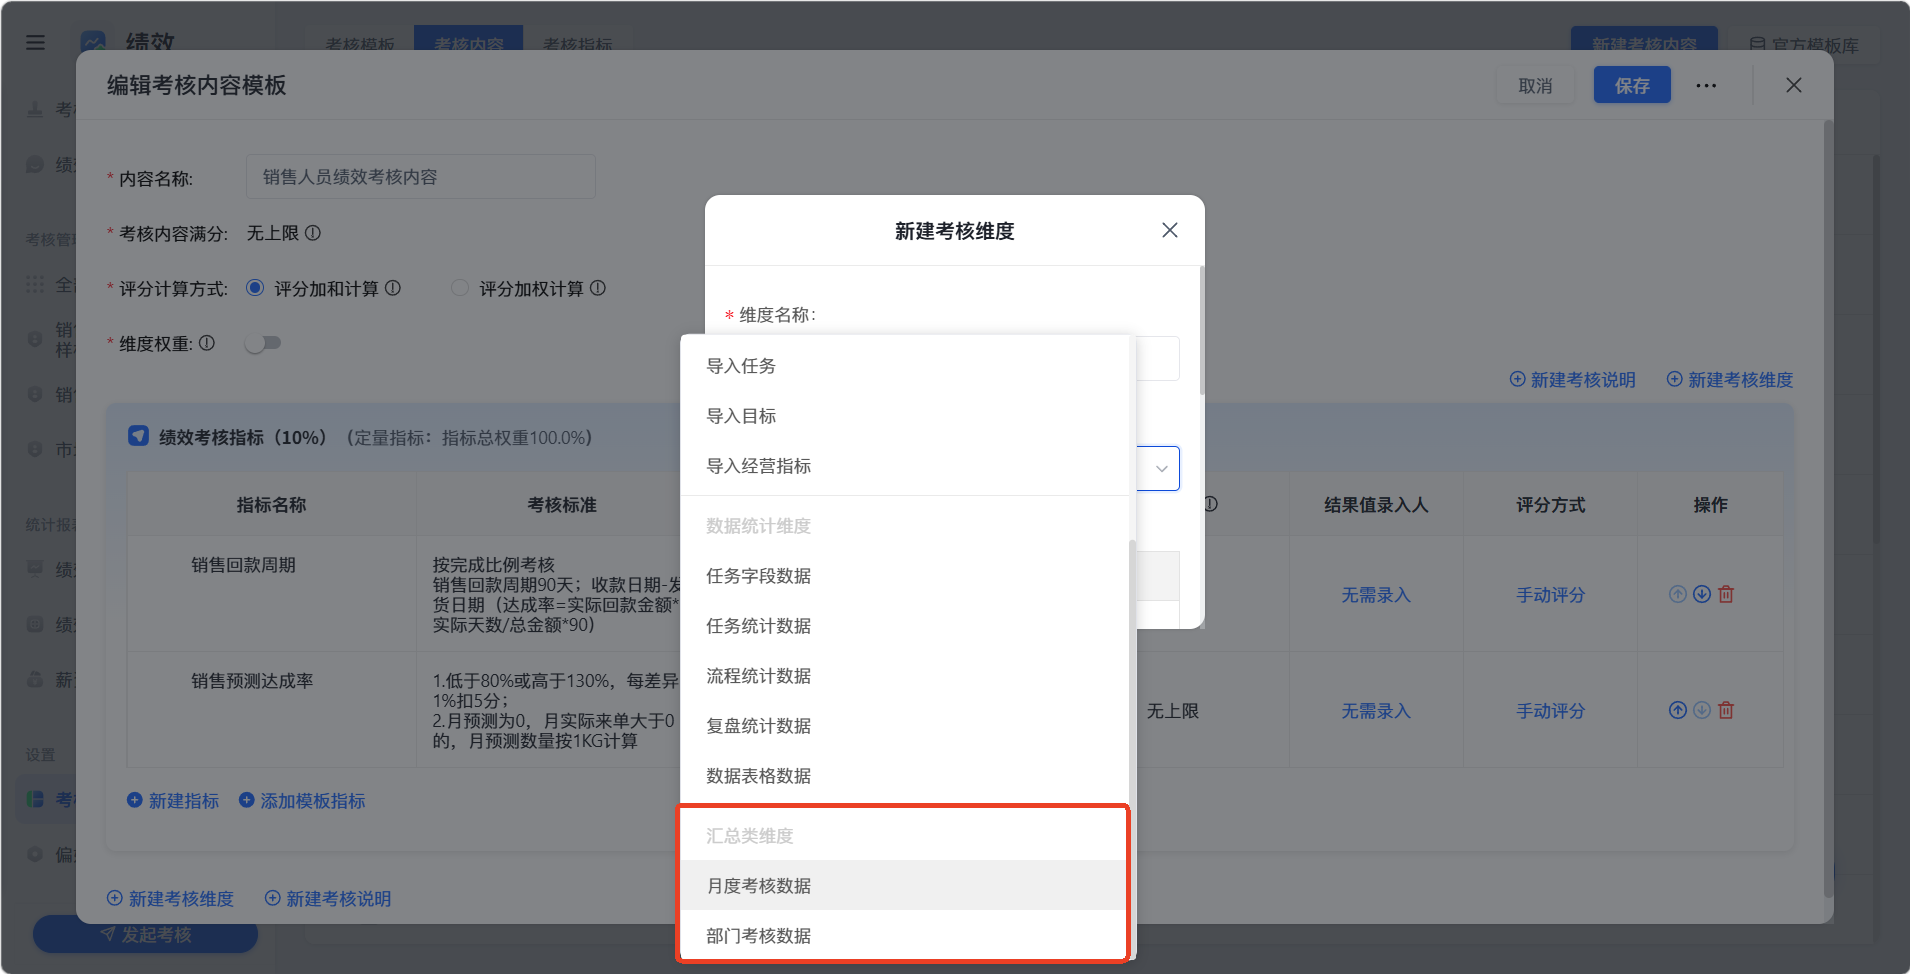1910x974 pixels.
Task: Click the 发起考核 button
Action: (146, 934)
